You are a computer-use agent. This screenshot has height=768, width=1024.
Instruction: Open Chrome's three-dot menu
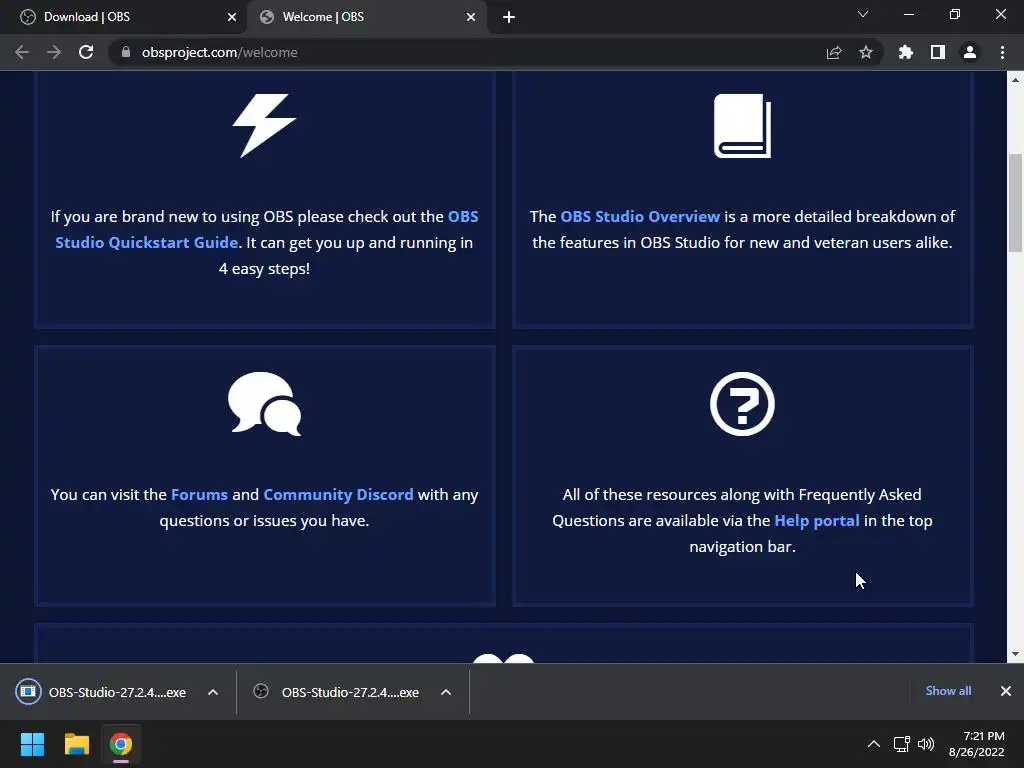click(x=1002, y=52)
